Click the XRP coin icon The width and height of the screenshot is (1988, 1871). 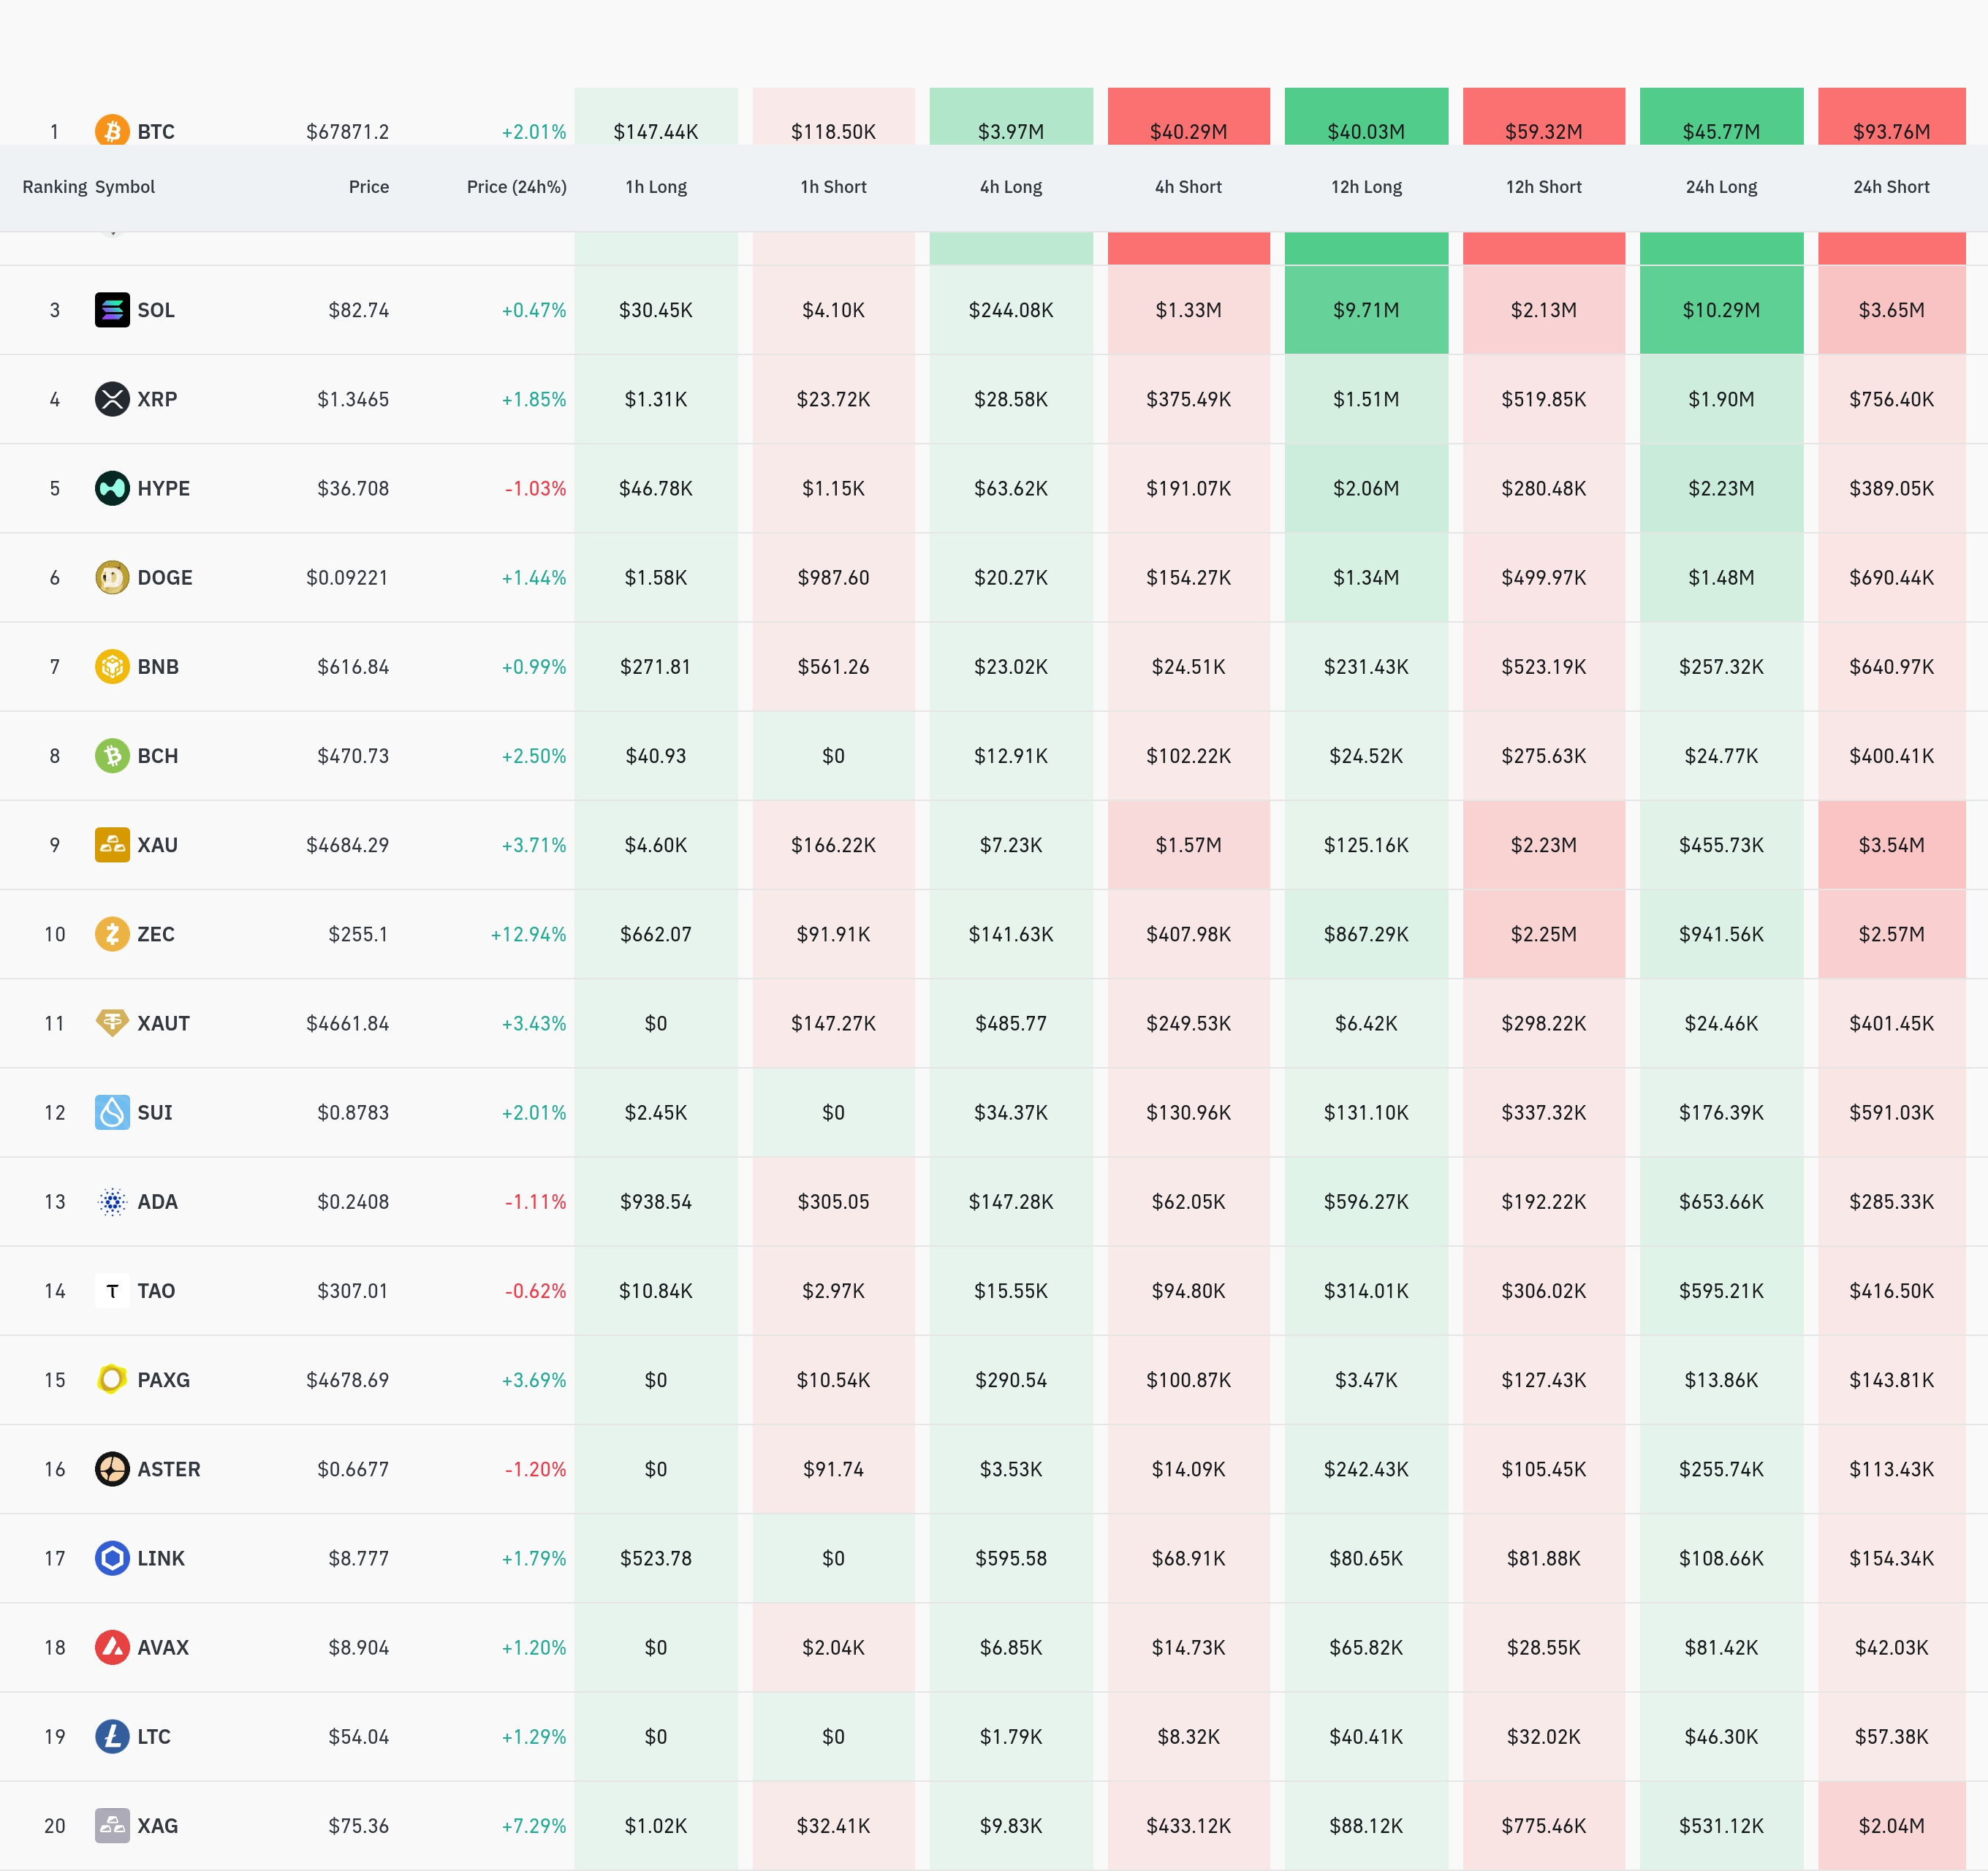point(112,399)
